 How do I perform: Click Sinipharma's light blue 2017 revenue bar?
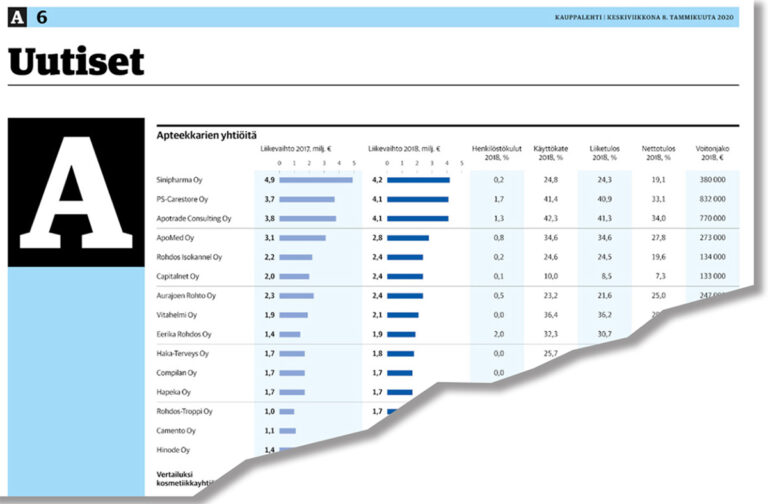pos(316,180)
